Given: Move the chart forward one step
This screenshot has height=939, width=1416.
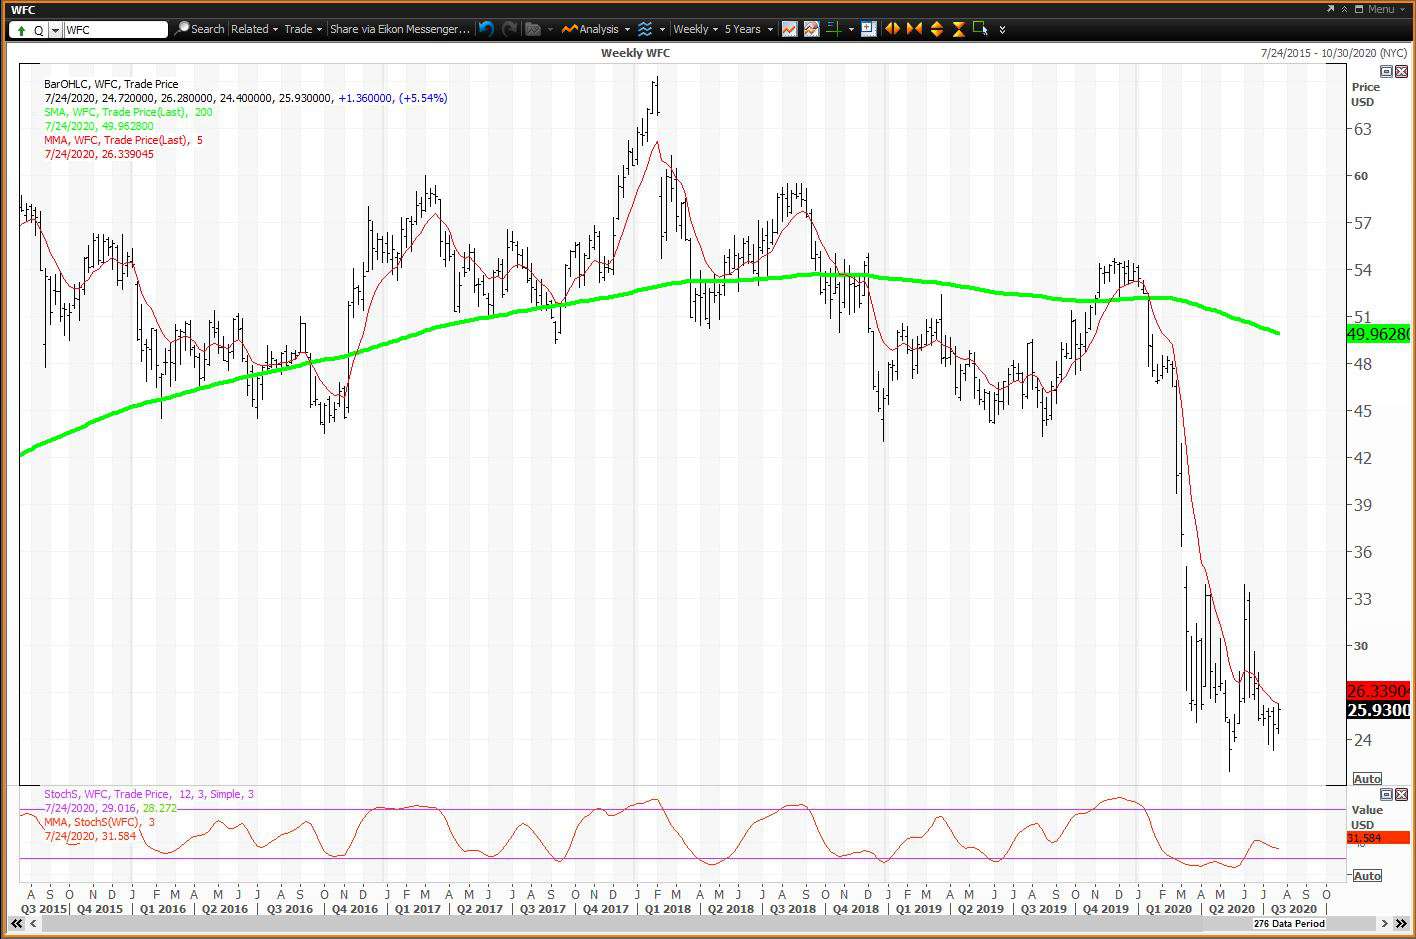Looking at the screenshot, I should tap(1384, 923).
